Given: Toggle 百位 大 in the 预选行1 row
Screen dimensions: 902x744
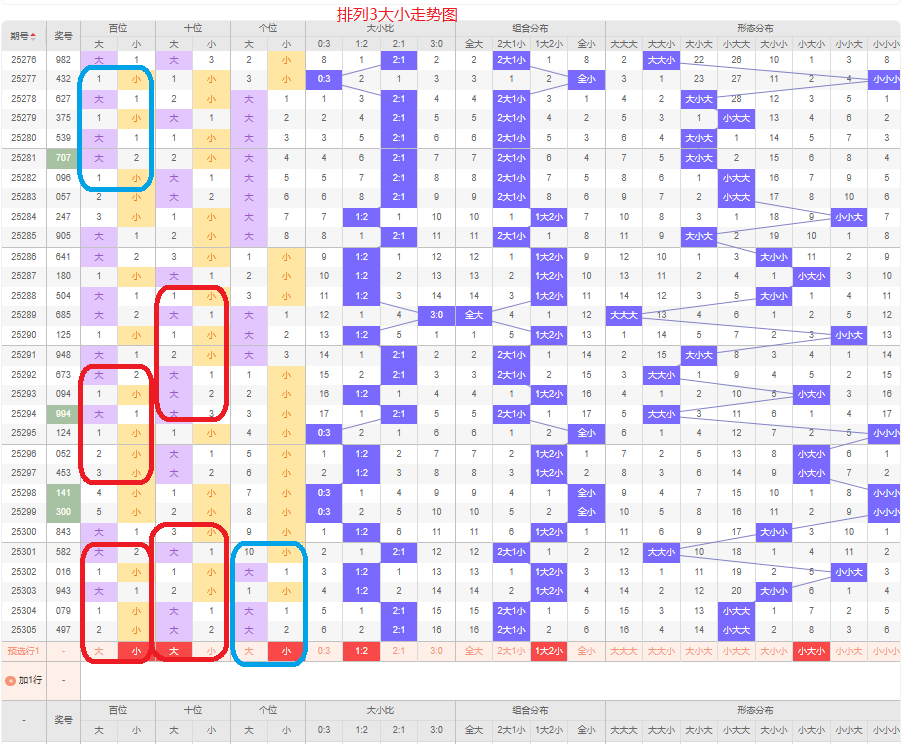Looking at the screenshot, I should pyautogui.click(x=99, y=651).
